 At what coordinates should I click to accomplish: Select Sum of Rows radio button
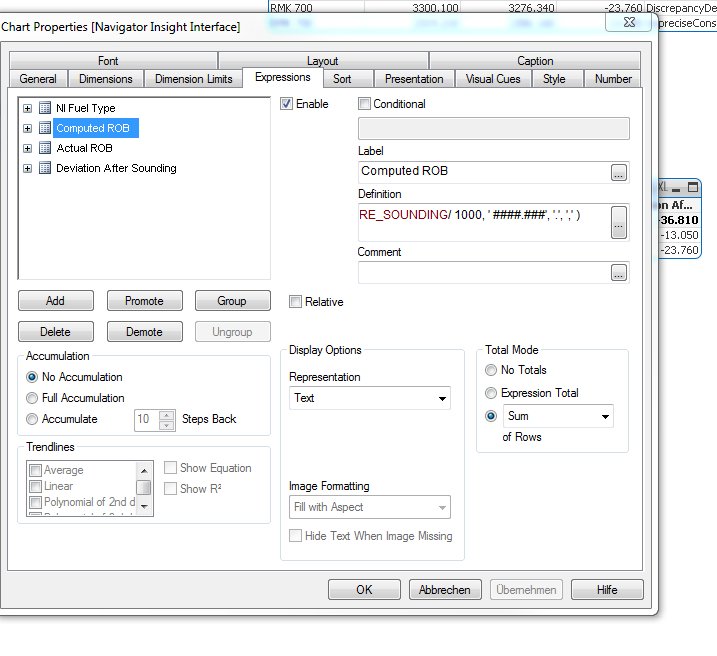click(x=491, y=416)
